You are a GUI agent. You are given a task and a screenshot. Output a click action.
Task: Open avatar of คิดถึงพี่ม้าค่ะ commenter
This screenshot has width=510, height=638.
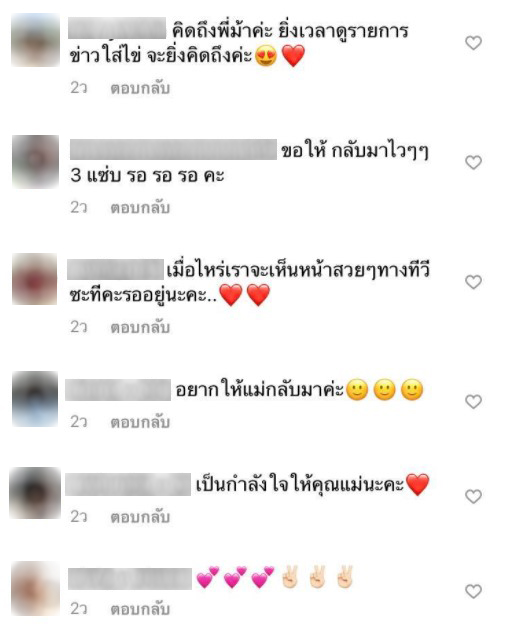pyautogui.click(x=35, y=40)
